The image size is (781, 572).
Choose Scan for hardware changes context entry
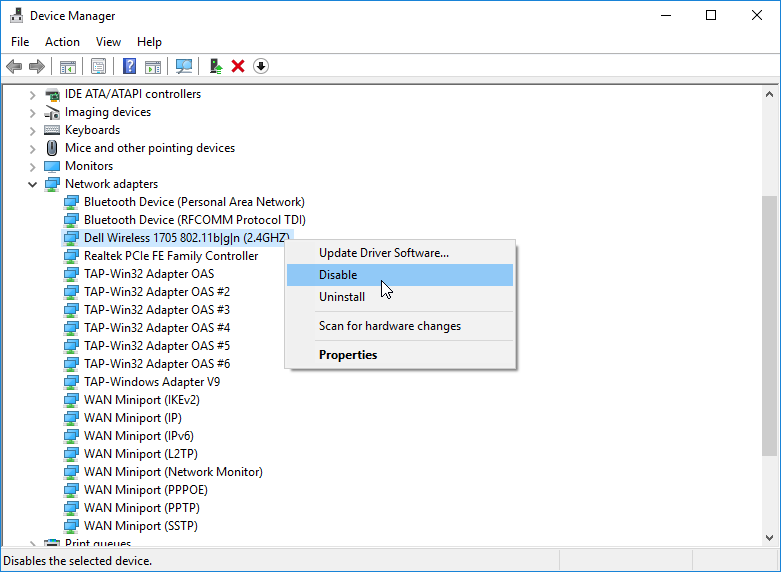point(400,326)
